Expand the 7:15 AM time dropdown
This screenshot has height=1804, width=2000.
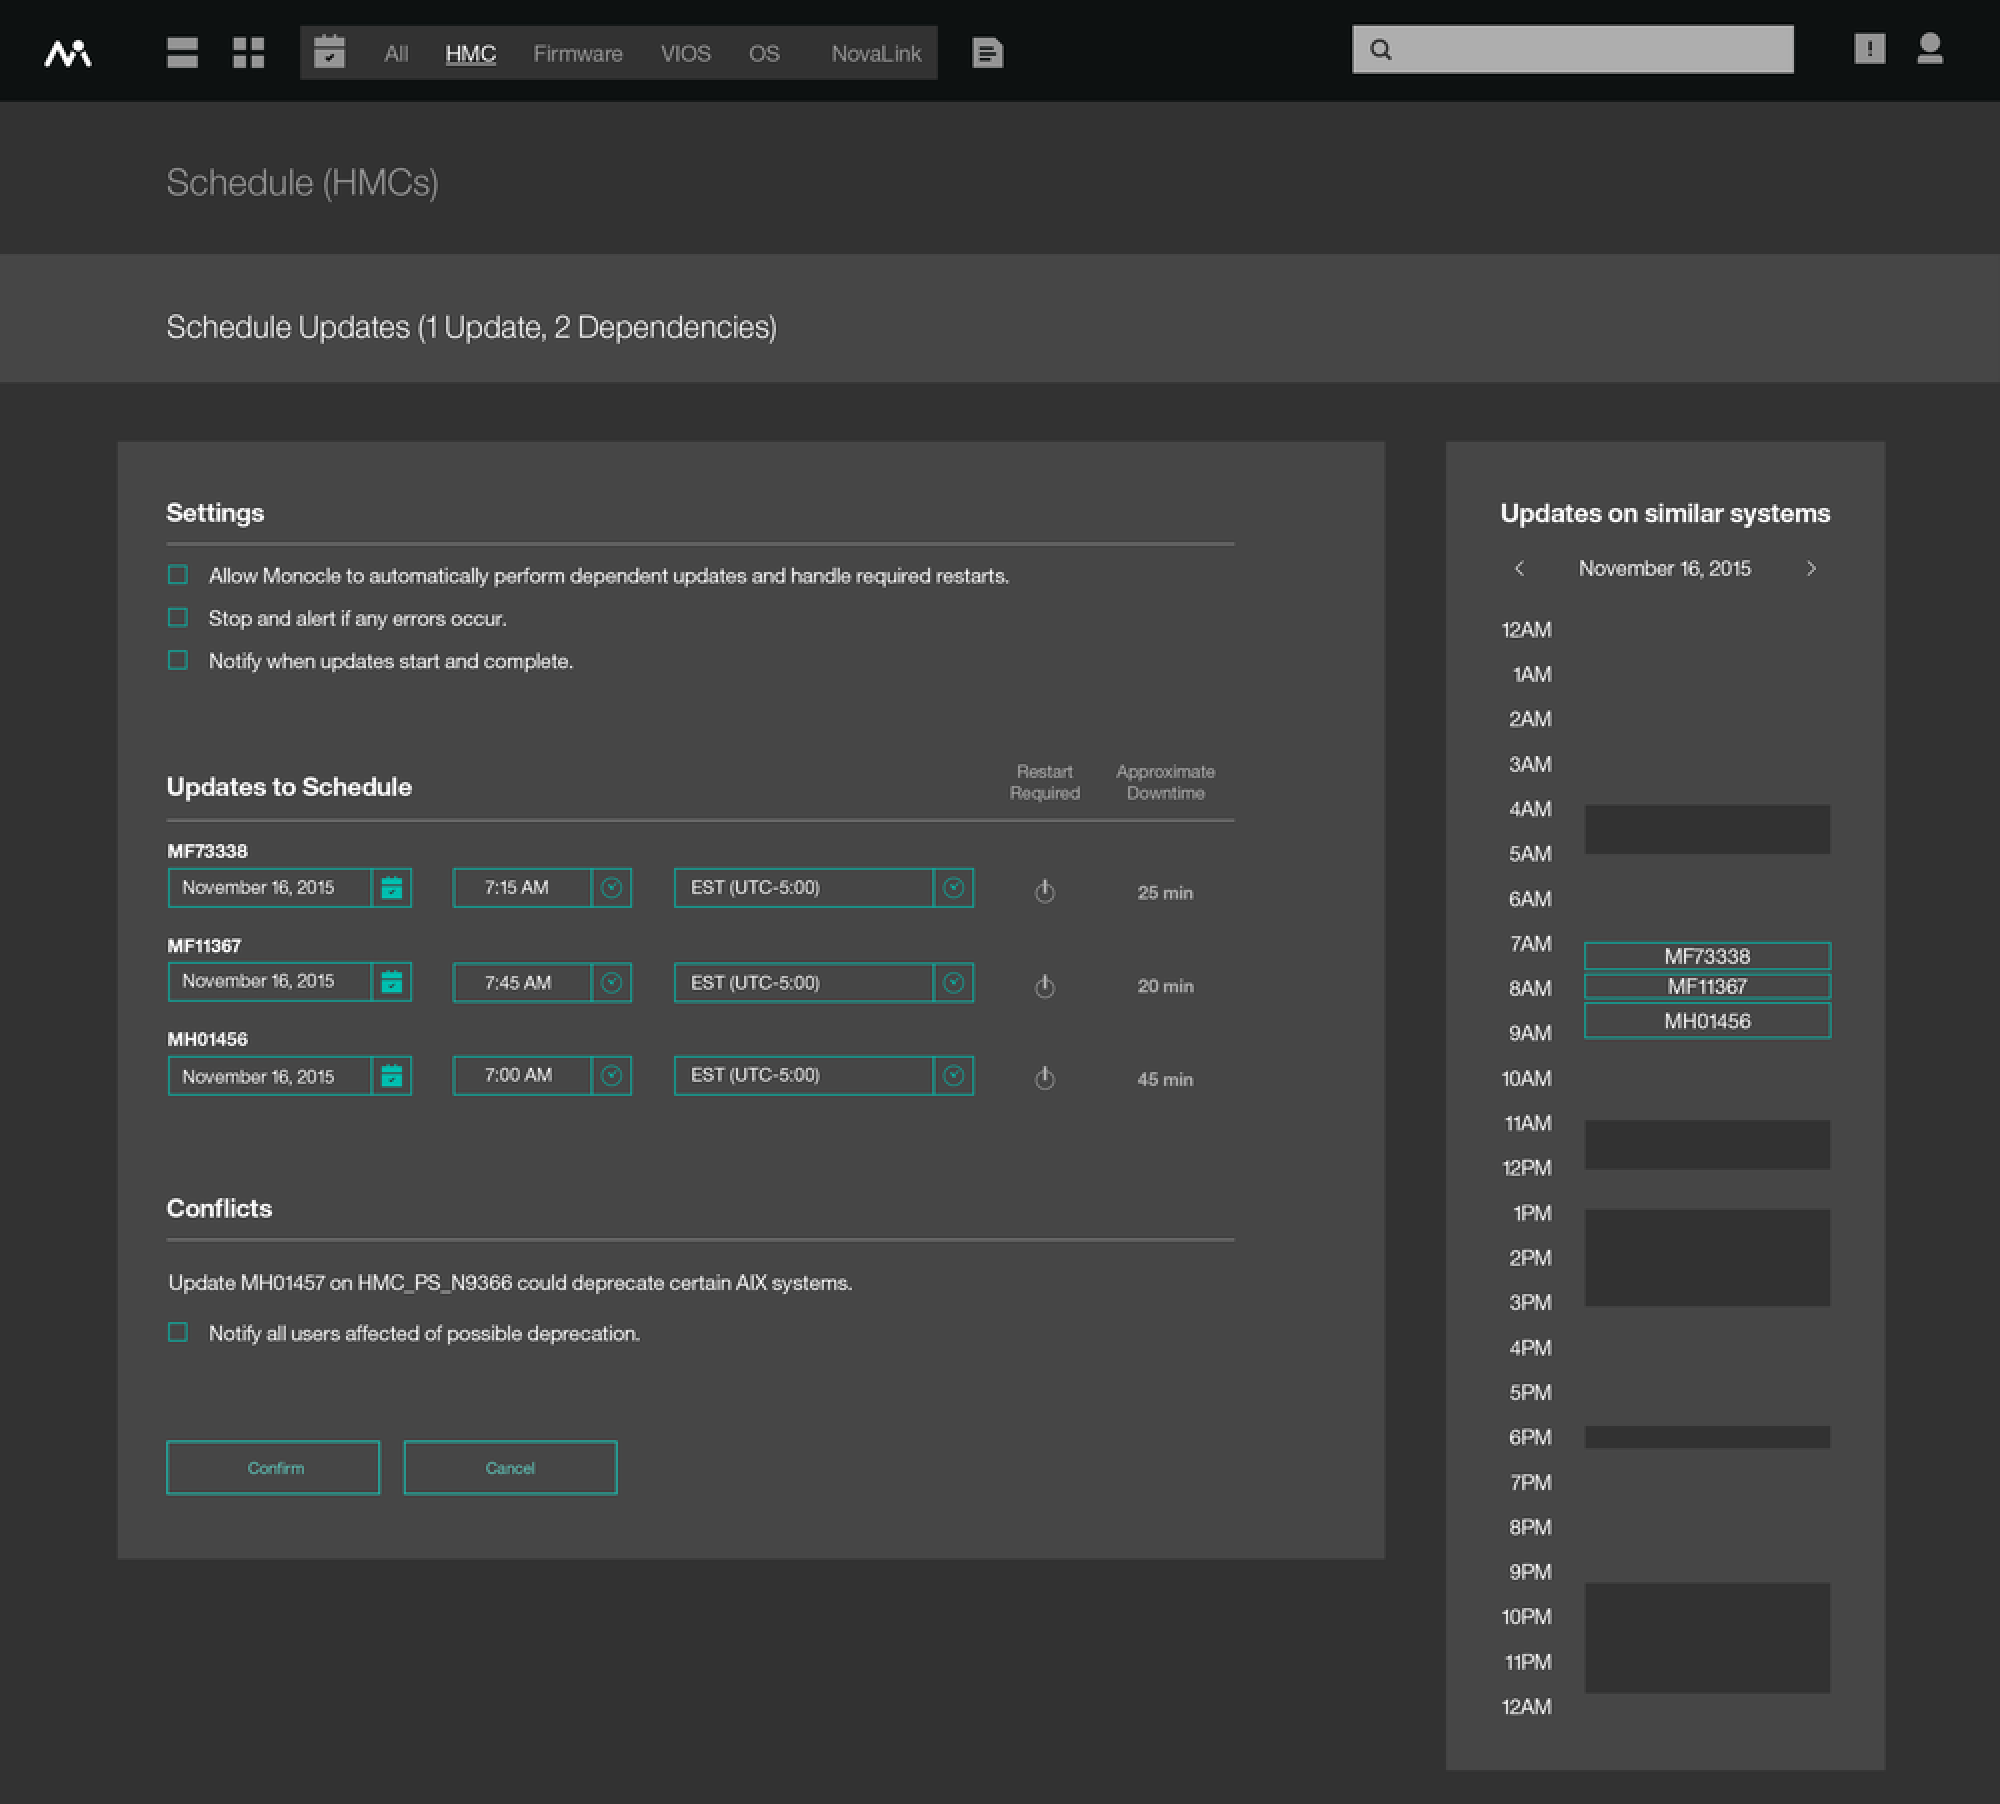[x=612, y=888]
